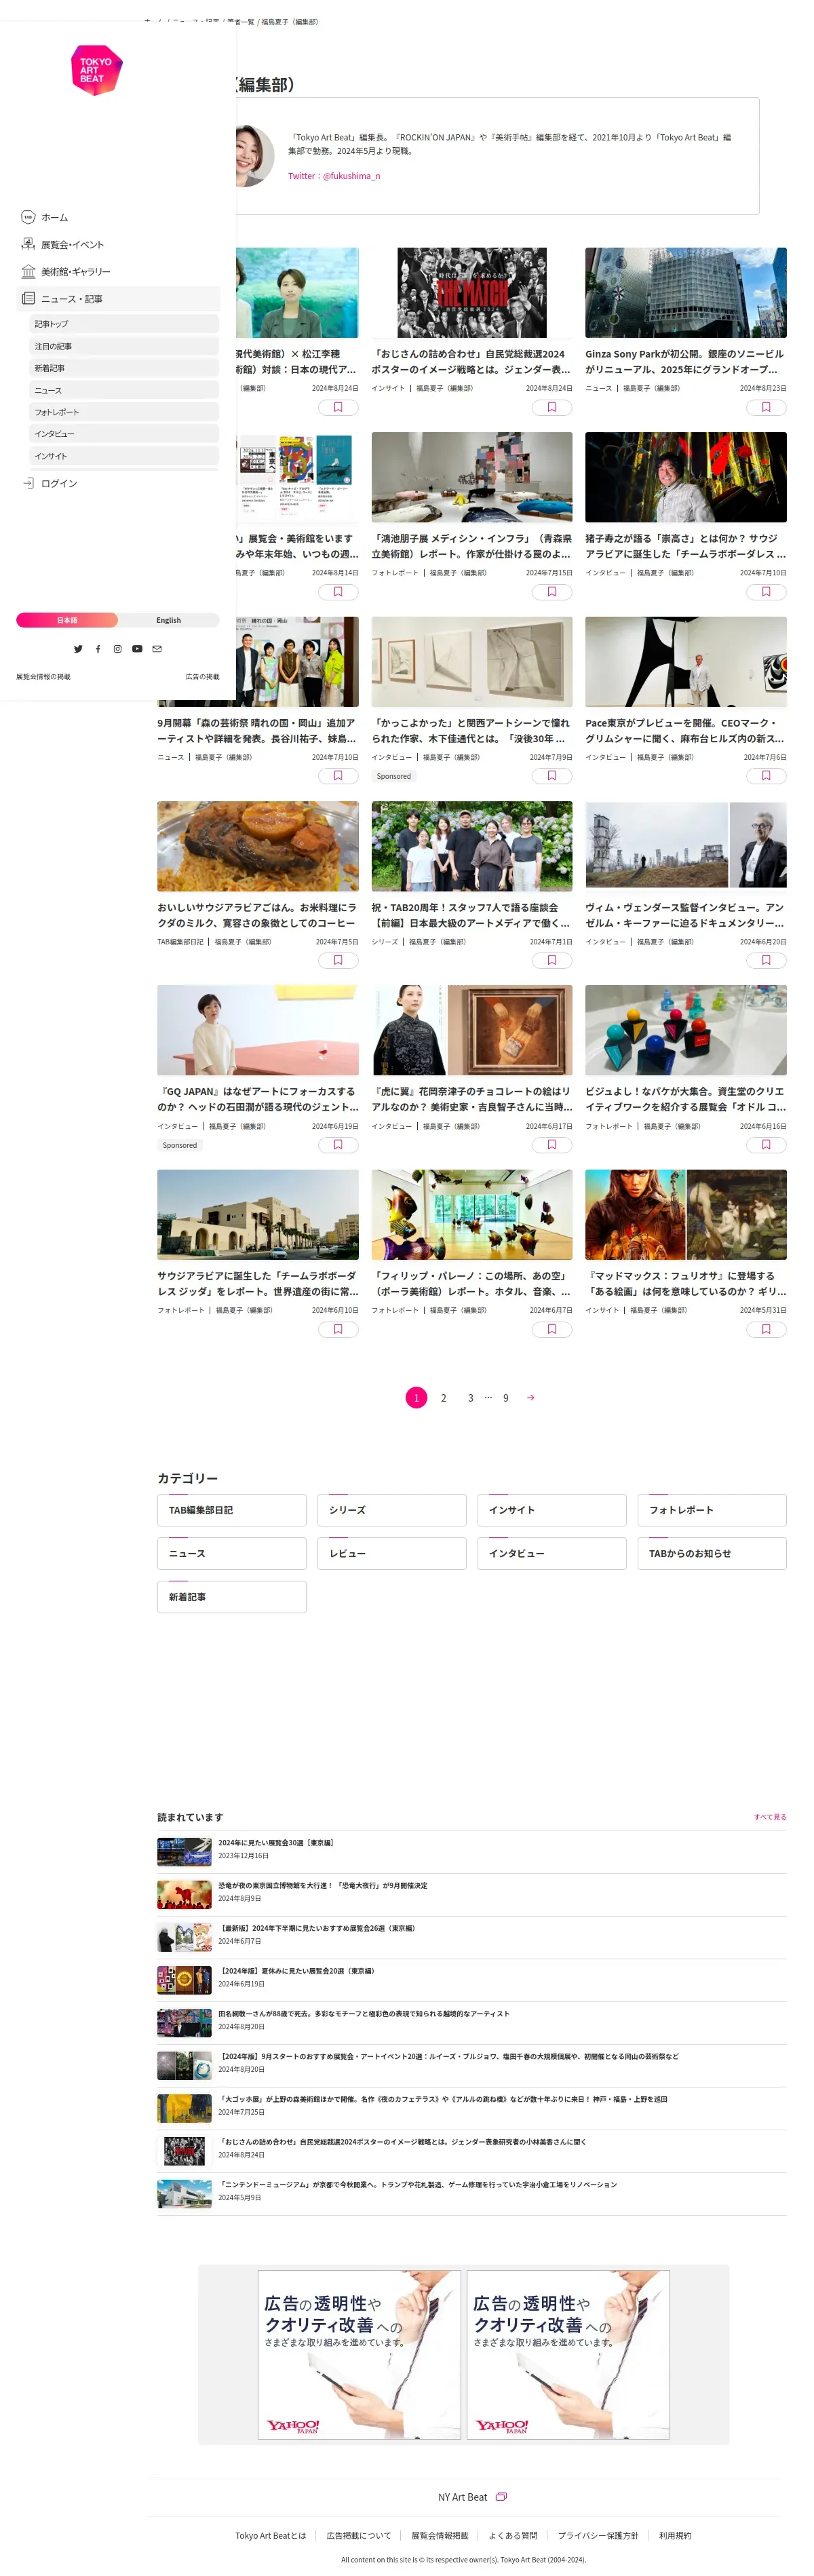Open the ホーム sidebar icon
This screenshot has width=814, height=2576.
point(28,217)
